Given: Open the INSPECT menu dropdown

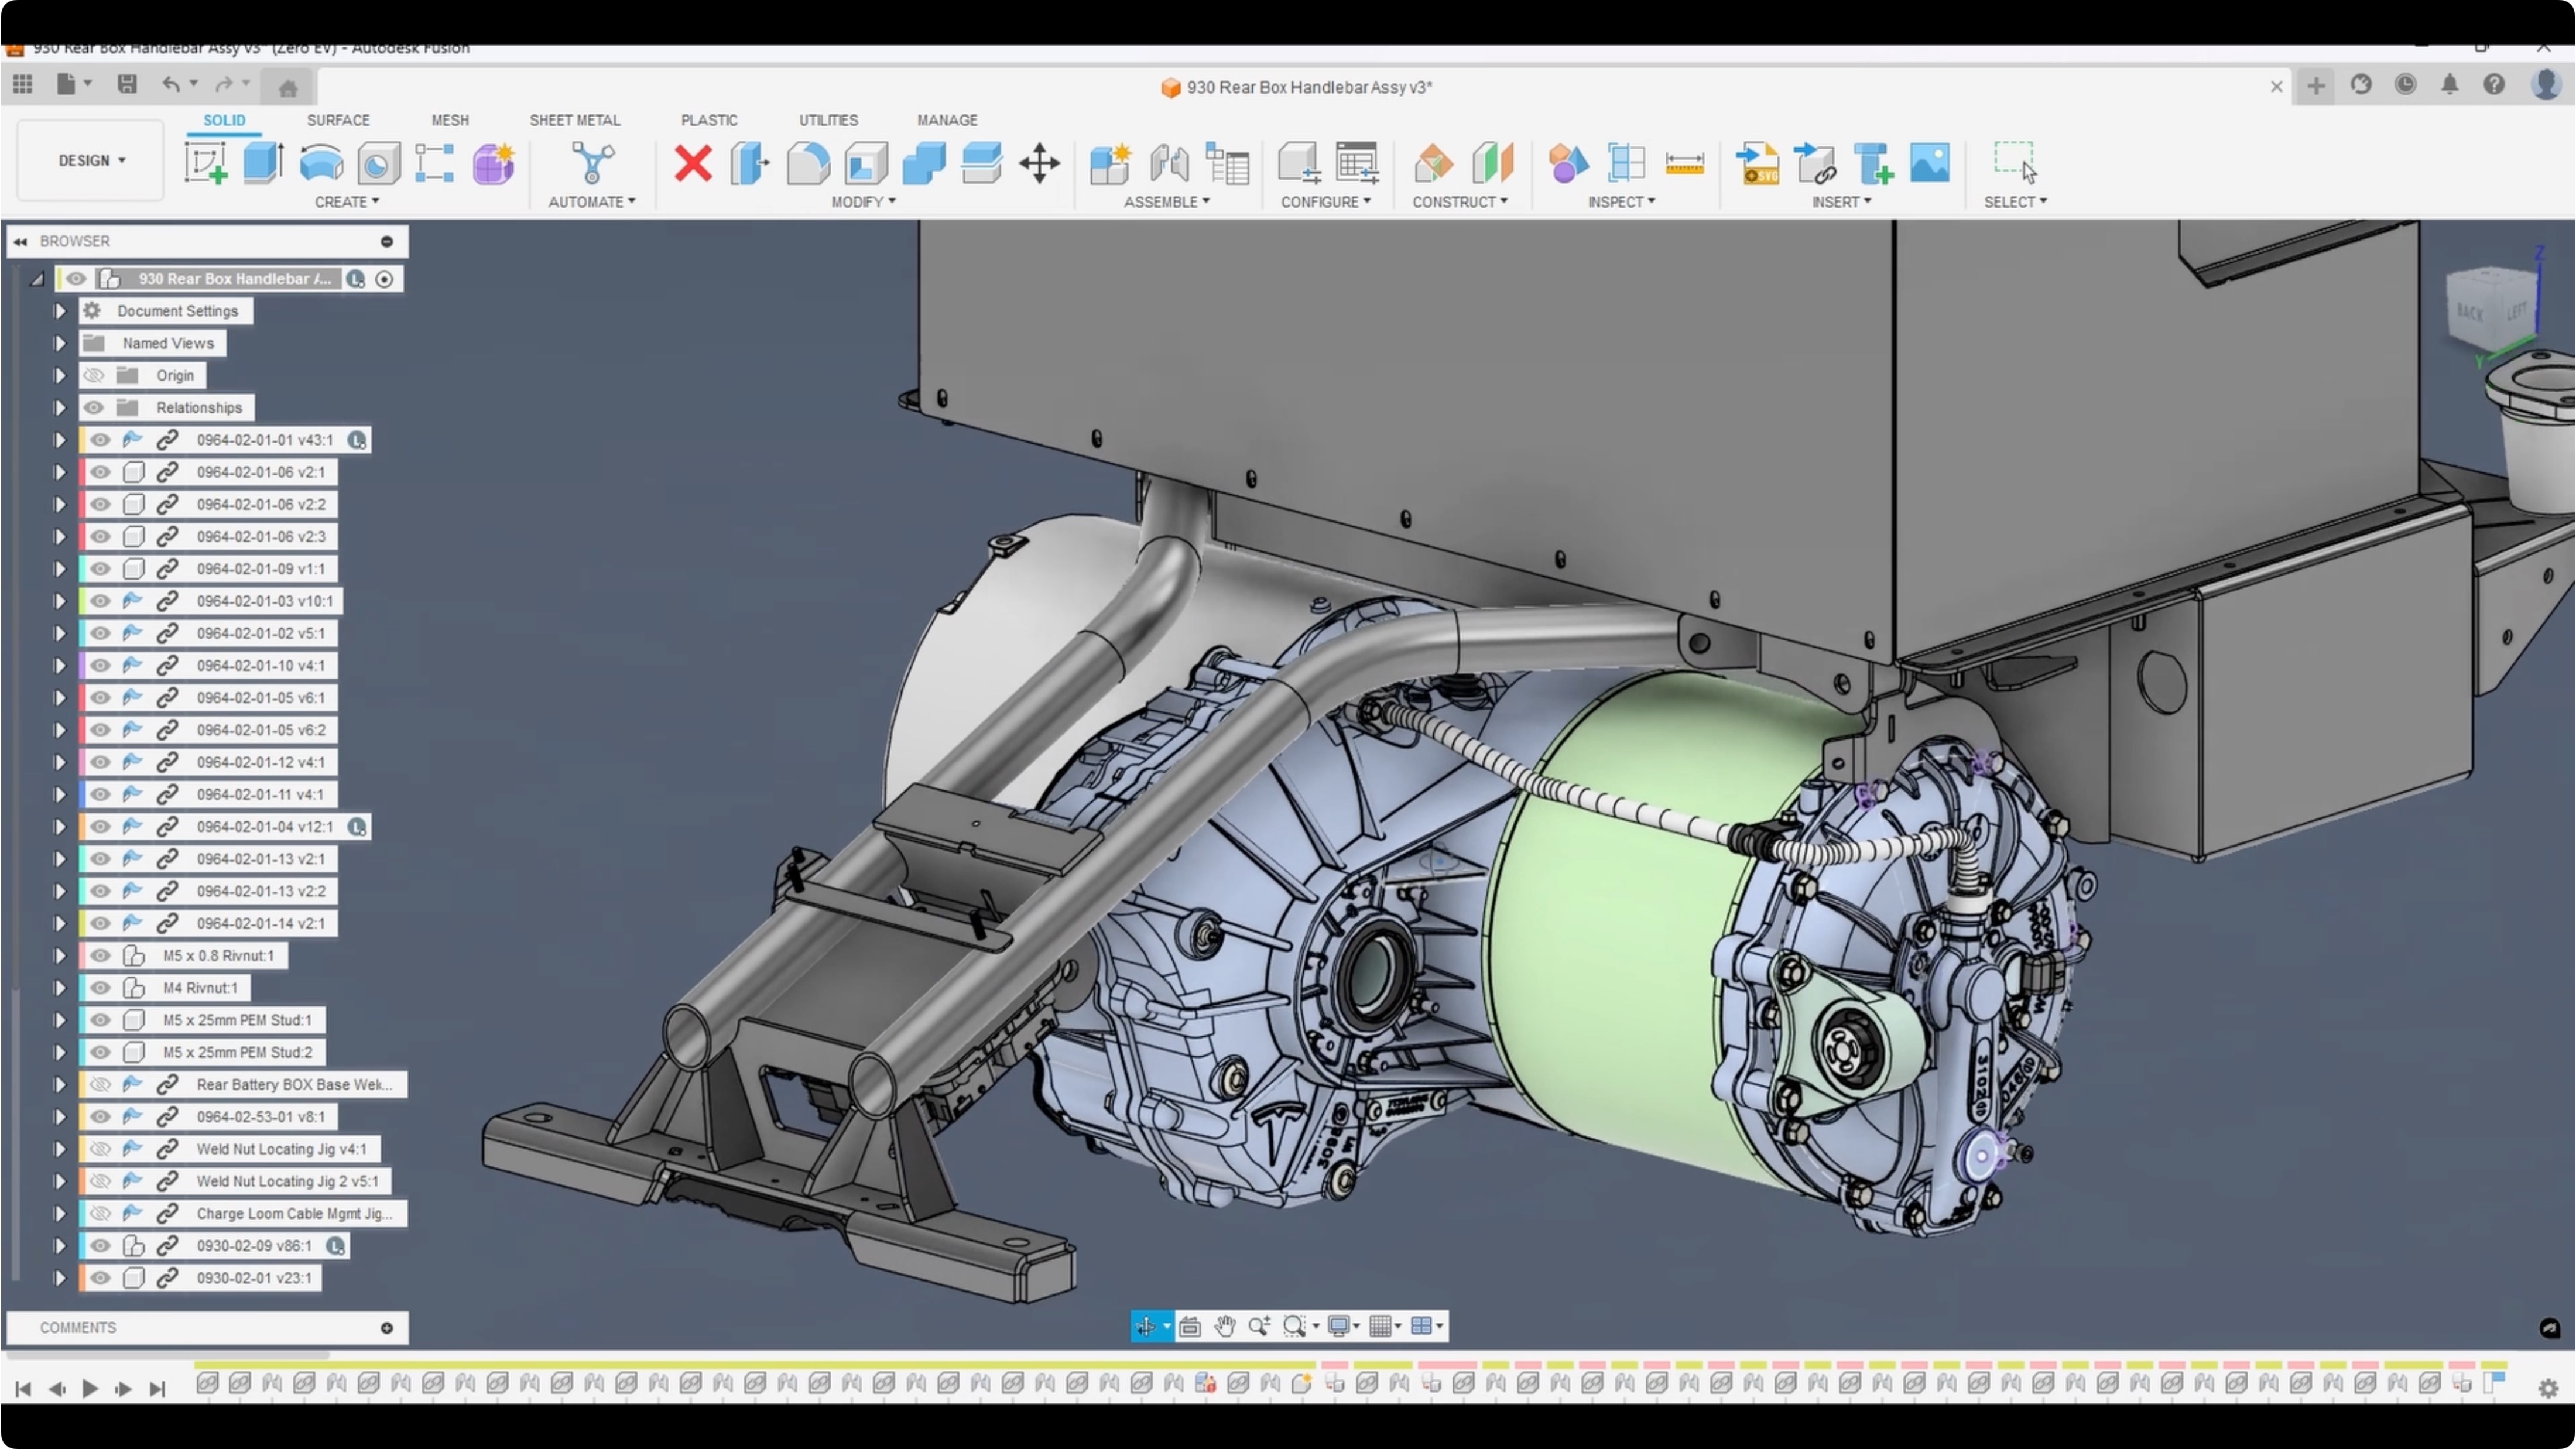Looking at the screenshot, I should [1621, 202].
